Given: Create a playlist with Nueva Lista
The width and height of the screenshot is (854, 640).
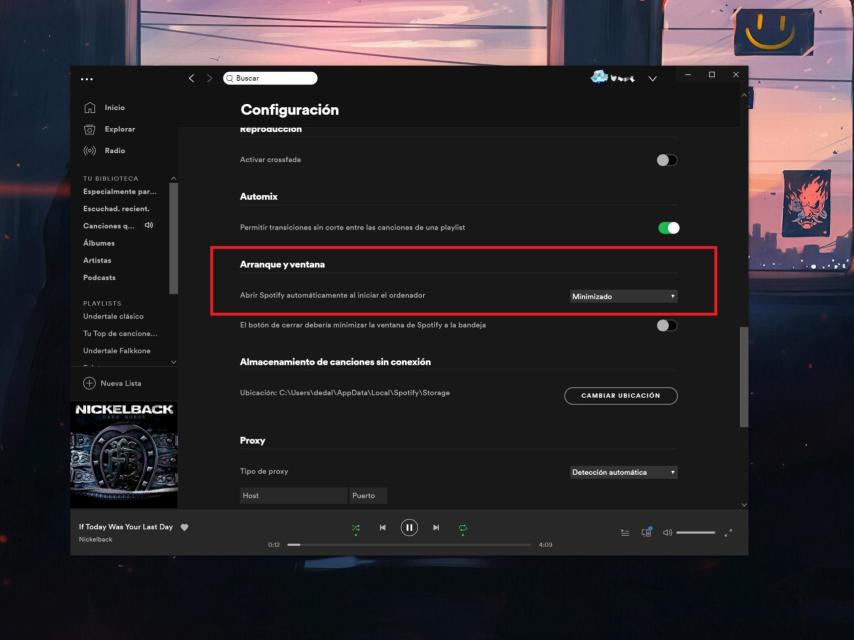Looking at the screenshot, I should 121,383.
